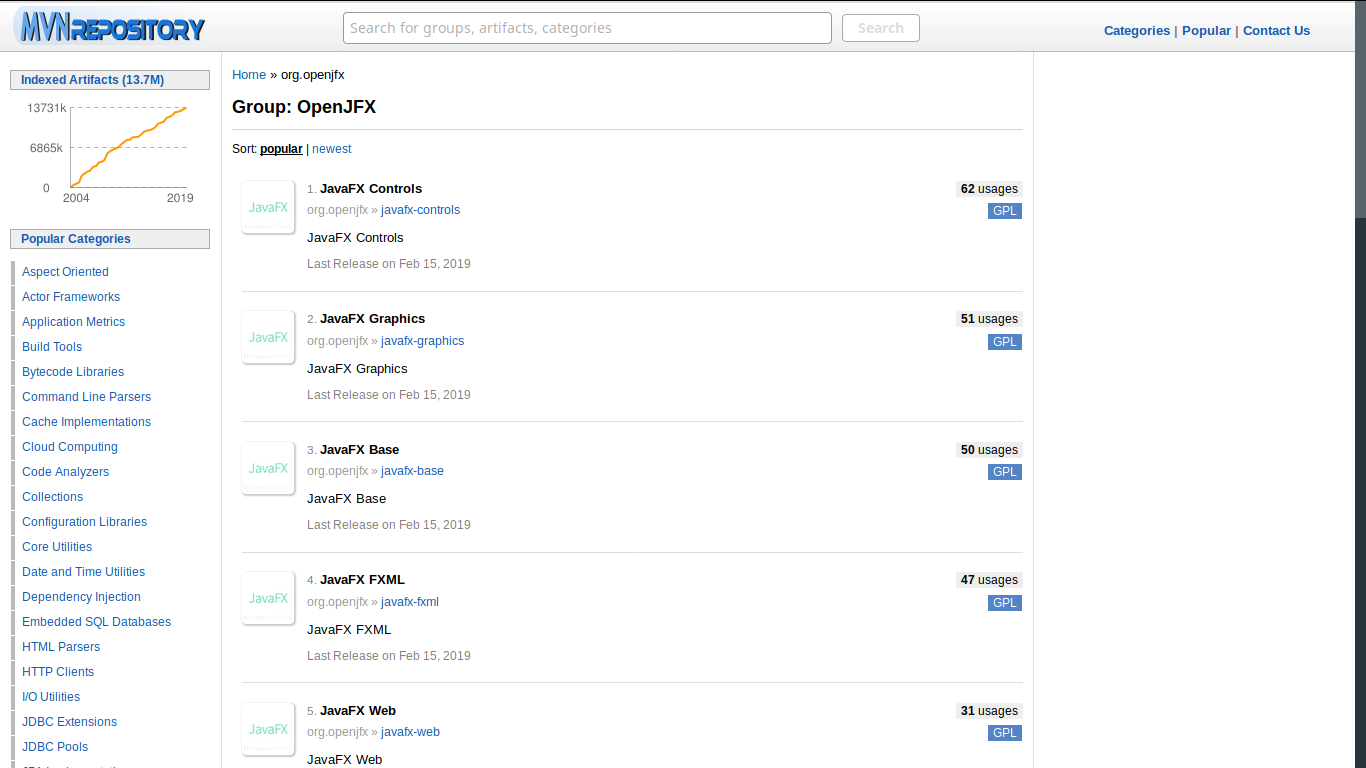Image resolution: width=1366 pixels, height=768 pixels.
Task: Sort artifacts by newest
Action: tap(332, 149)
